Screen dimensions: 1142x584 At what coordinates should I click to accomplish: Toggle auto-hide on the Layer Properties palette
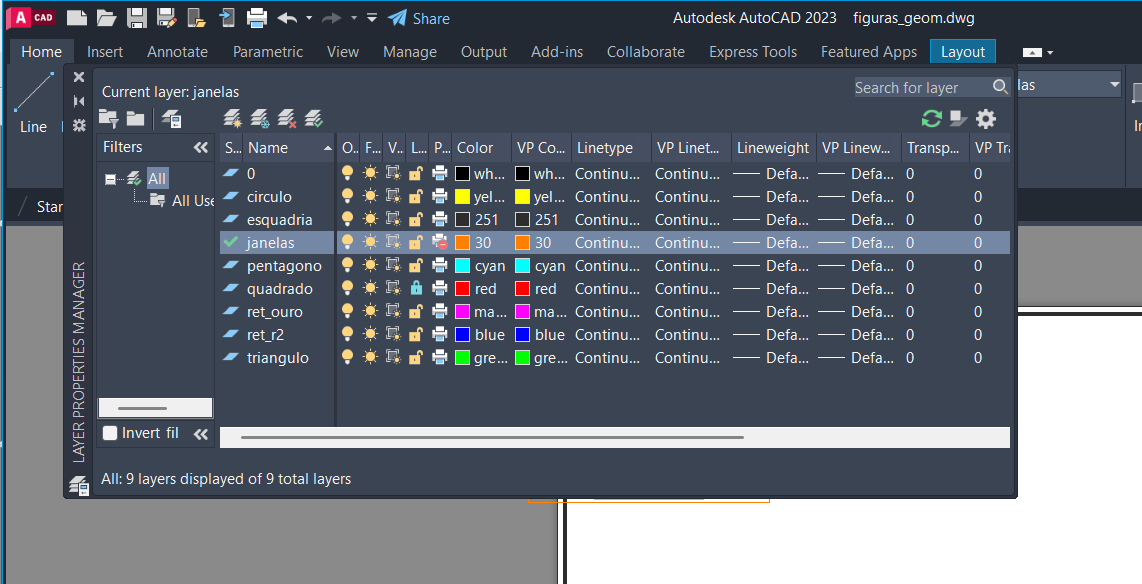click(79, 101)
